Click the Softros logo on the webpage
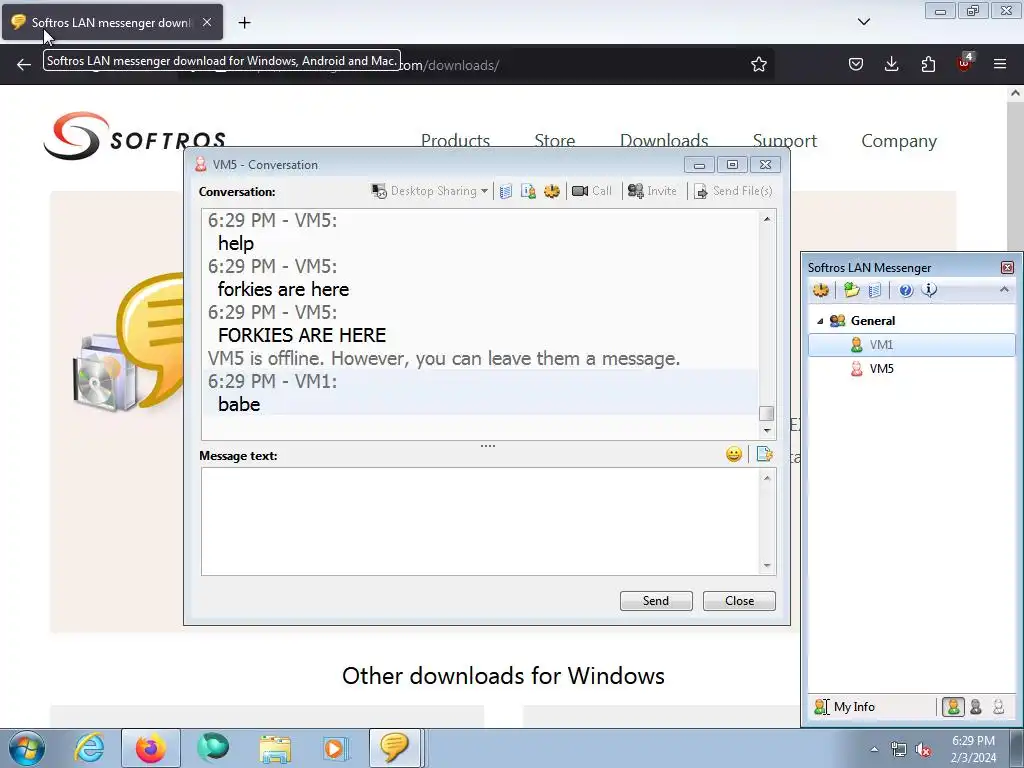Image resolution: width=1024 pixels, height=768 pixels. 135,136
